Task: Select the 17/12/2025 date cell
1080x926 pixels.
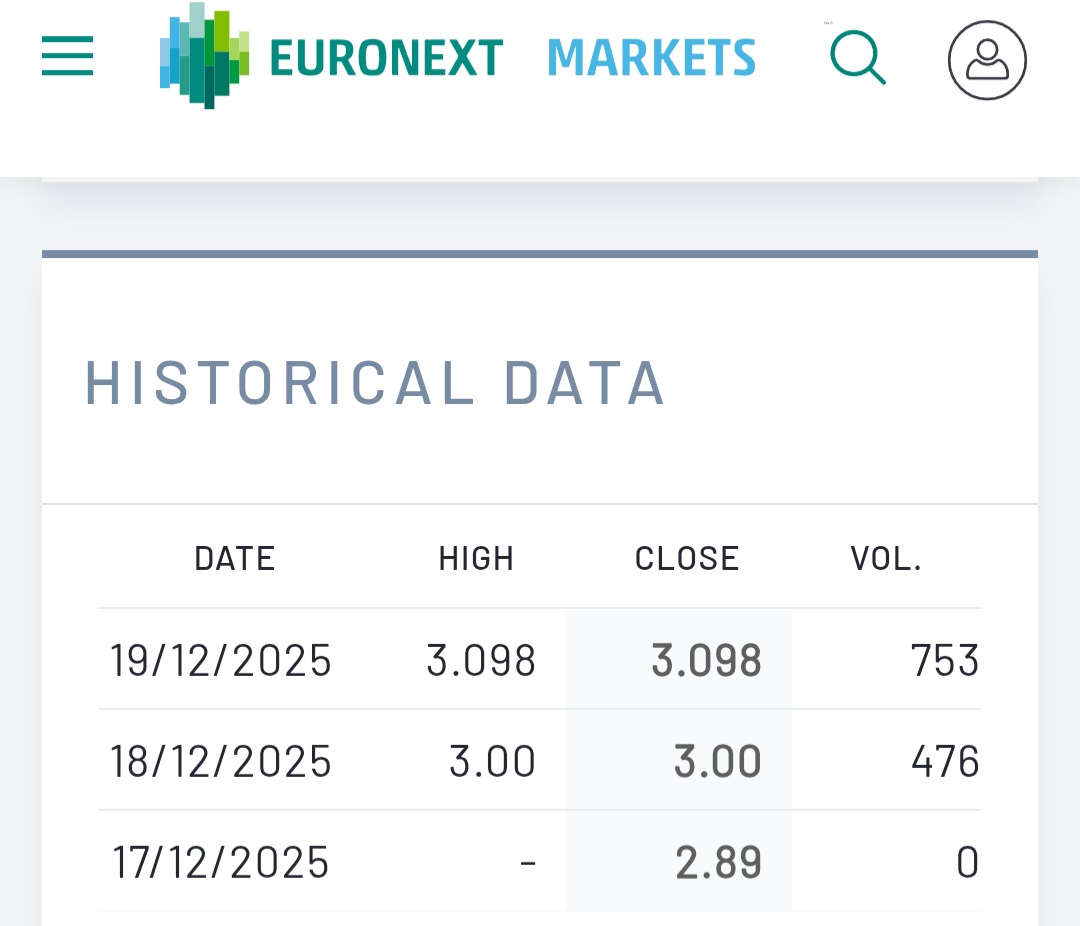Action: click(220, 863)
